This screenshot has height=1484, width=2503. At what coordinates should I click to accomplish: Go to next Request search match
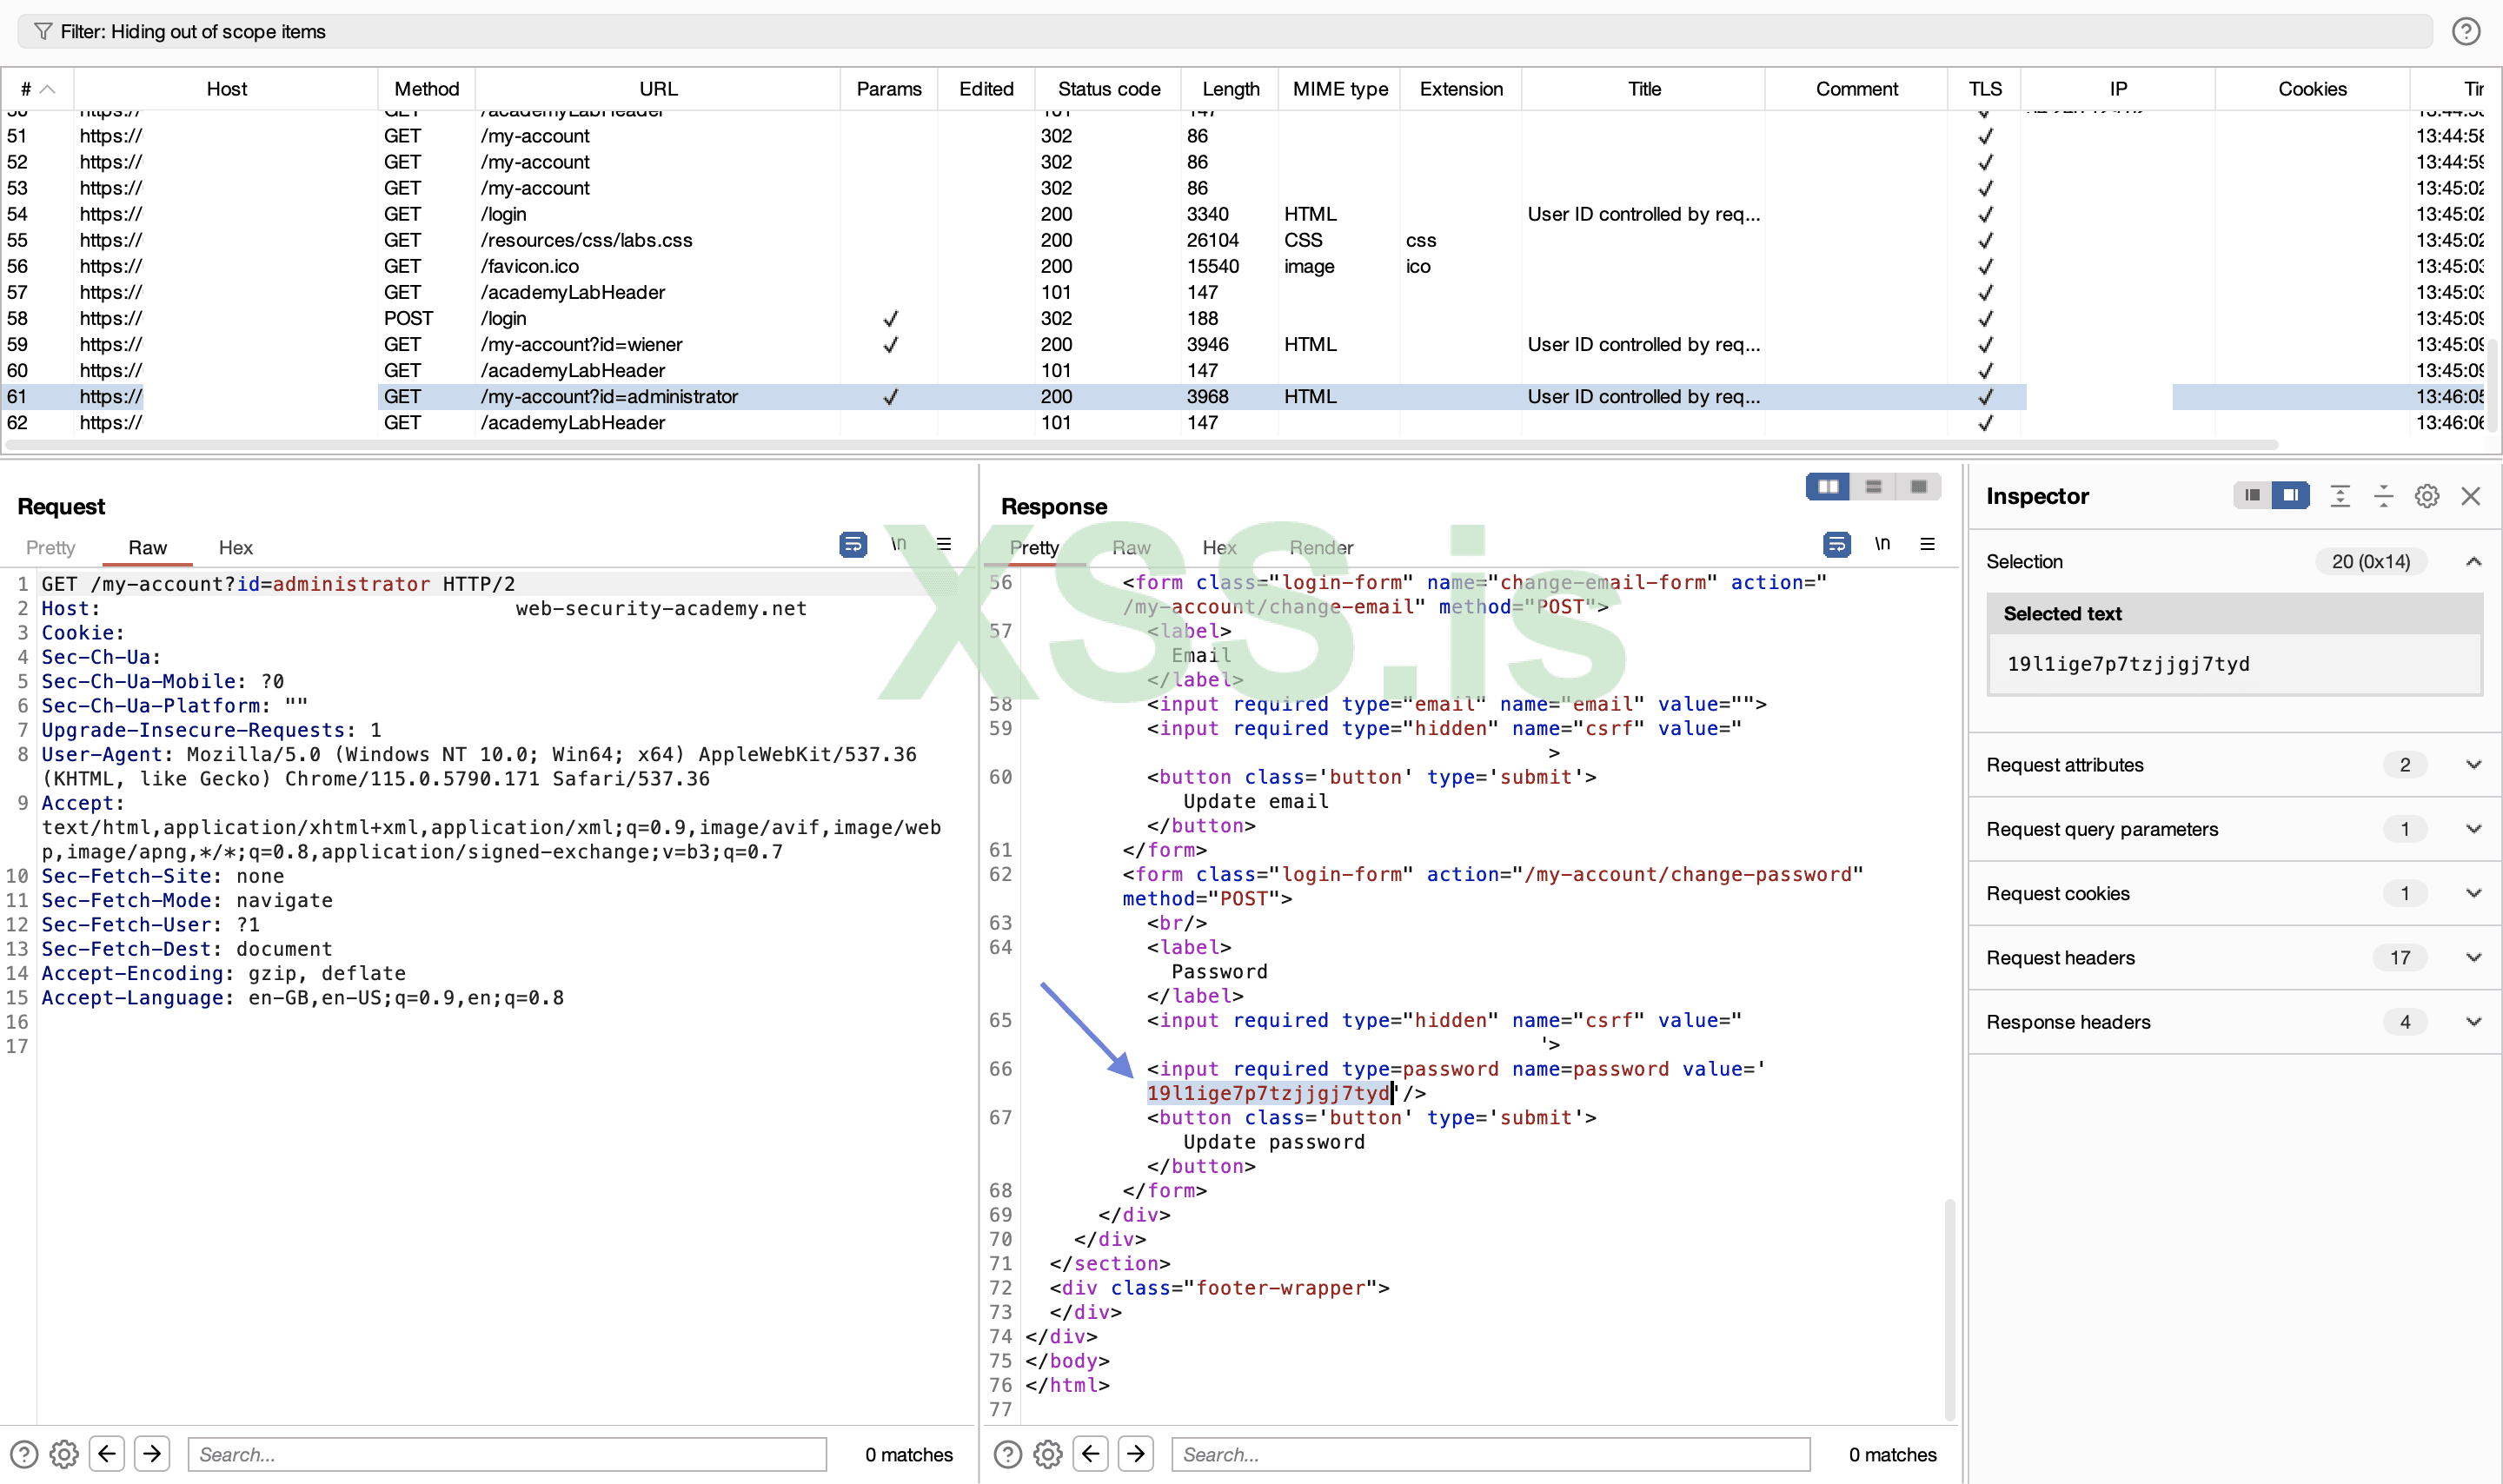point(152,1454)
